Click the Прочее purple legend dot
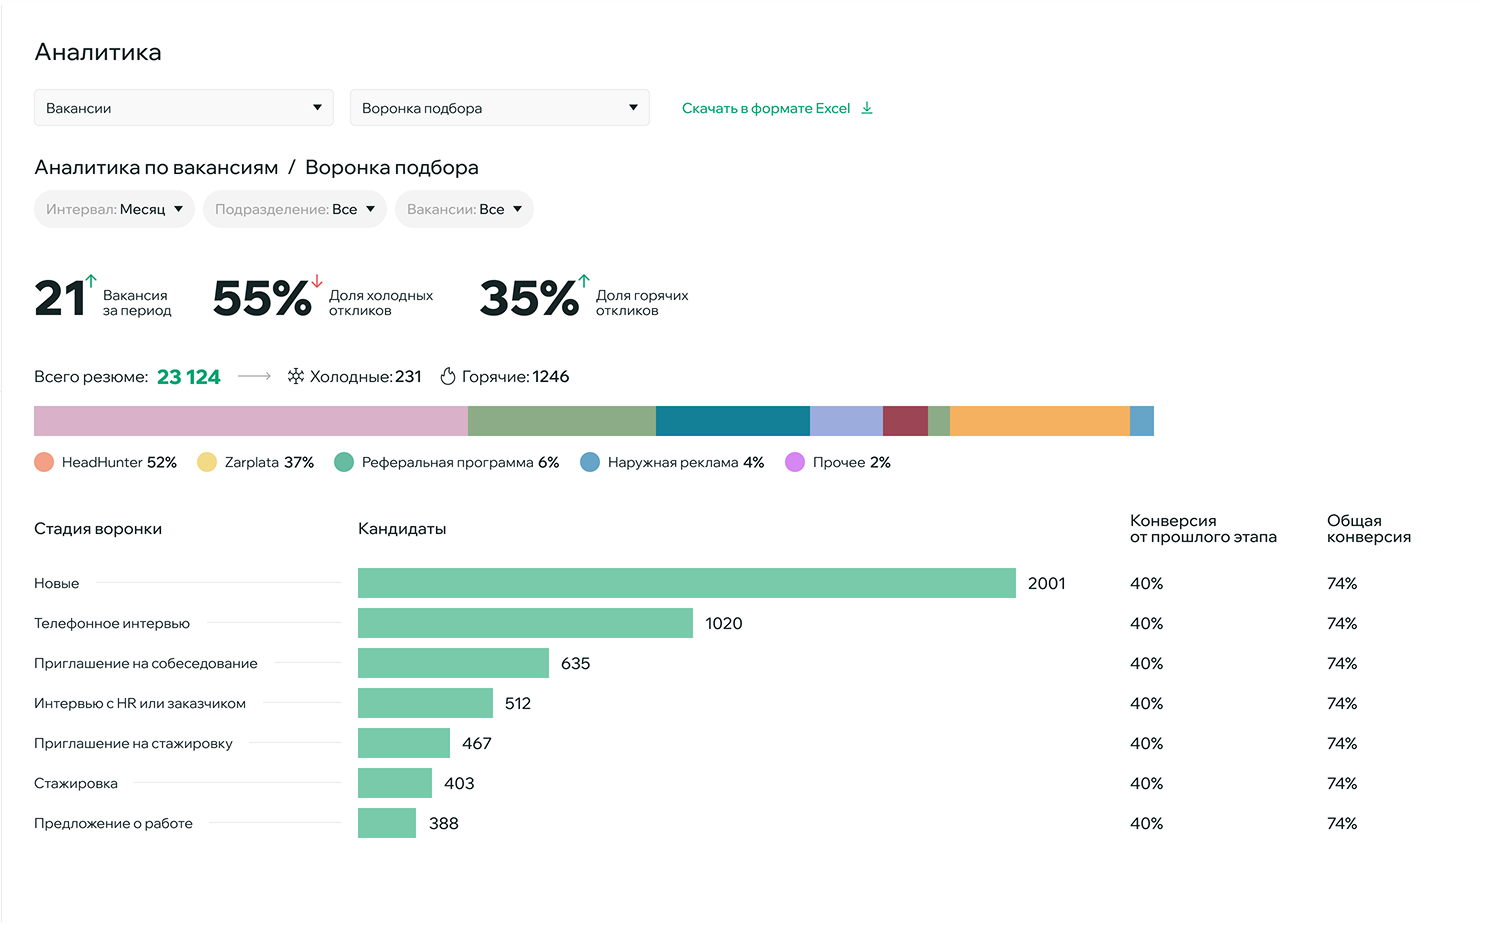This screenshot has width=1486, height=927. point(795,462)
